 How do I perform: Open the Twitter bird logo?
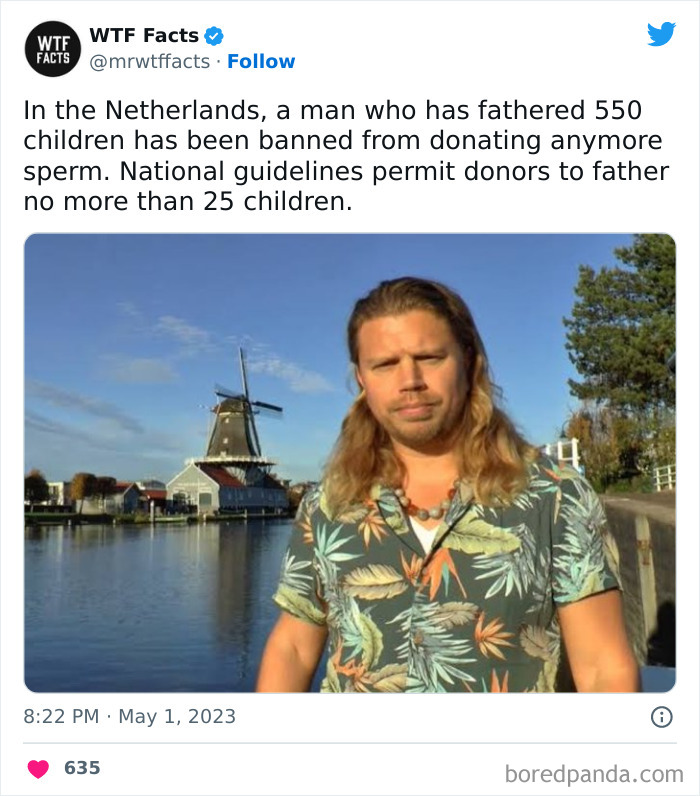click(660, 35)
